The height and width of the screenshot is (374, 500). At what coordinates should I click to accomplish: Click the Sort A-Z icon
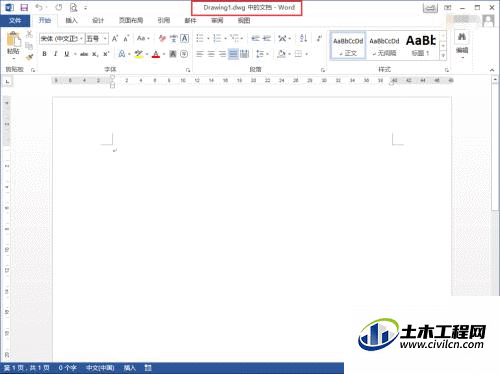(303, 38)
